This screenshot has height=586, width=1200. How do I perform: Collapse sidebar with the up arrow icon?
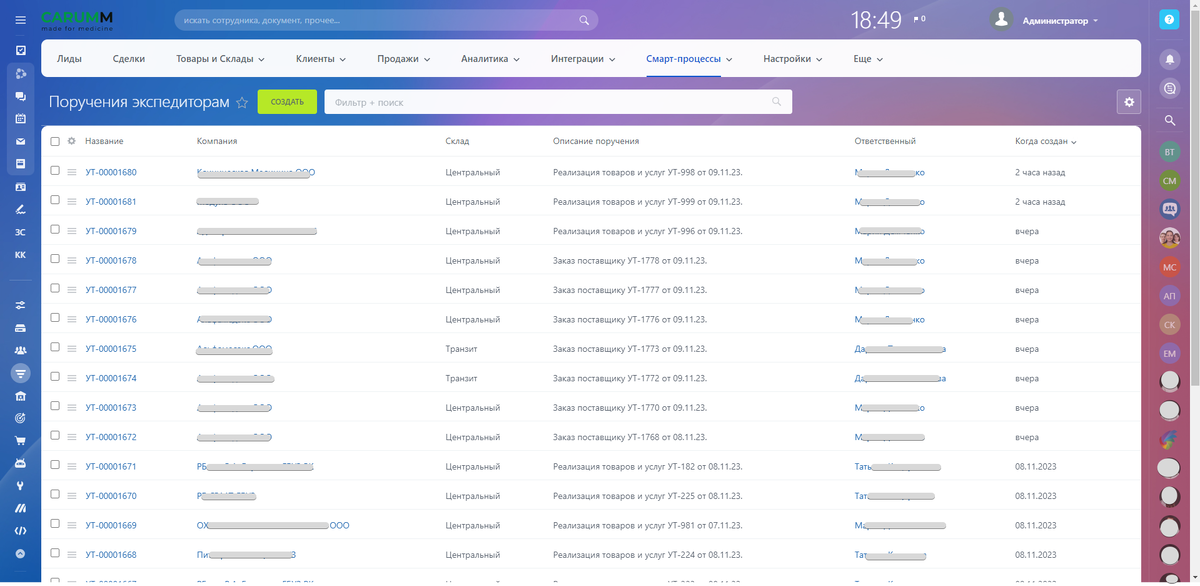click(x=20, y=554)
